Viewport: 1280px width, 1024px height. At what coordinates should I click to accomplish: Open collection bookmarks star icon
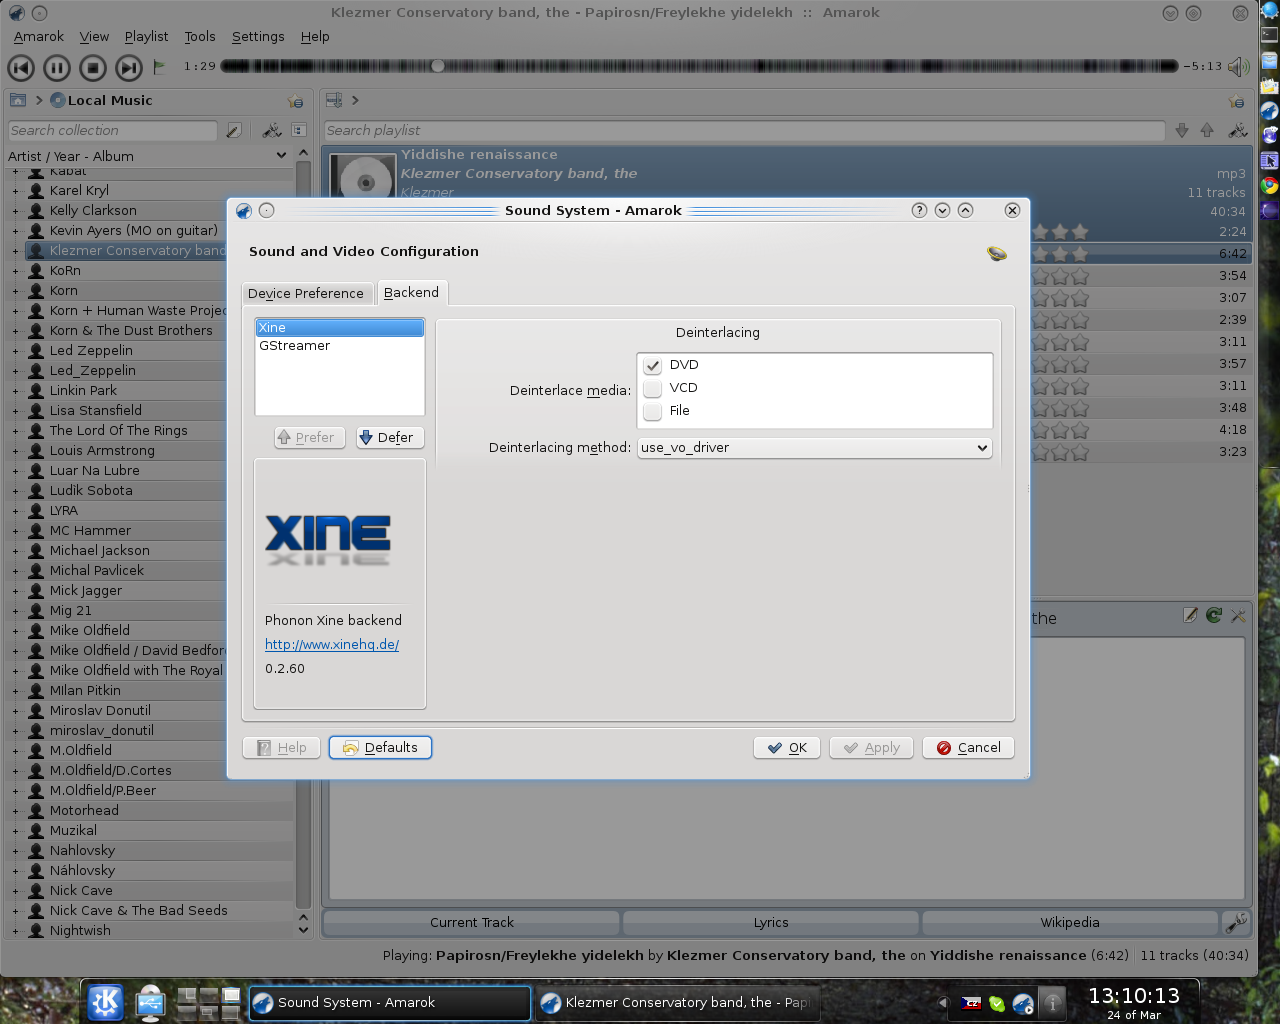pos(295,101)
